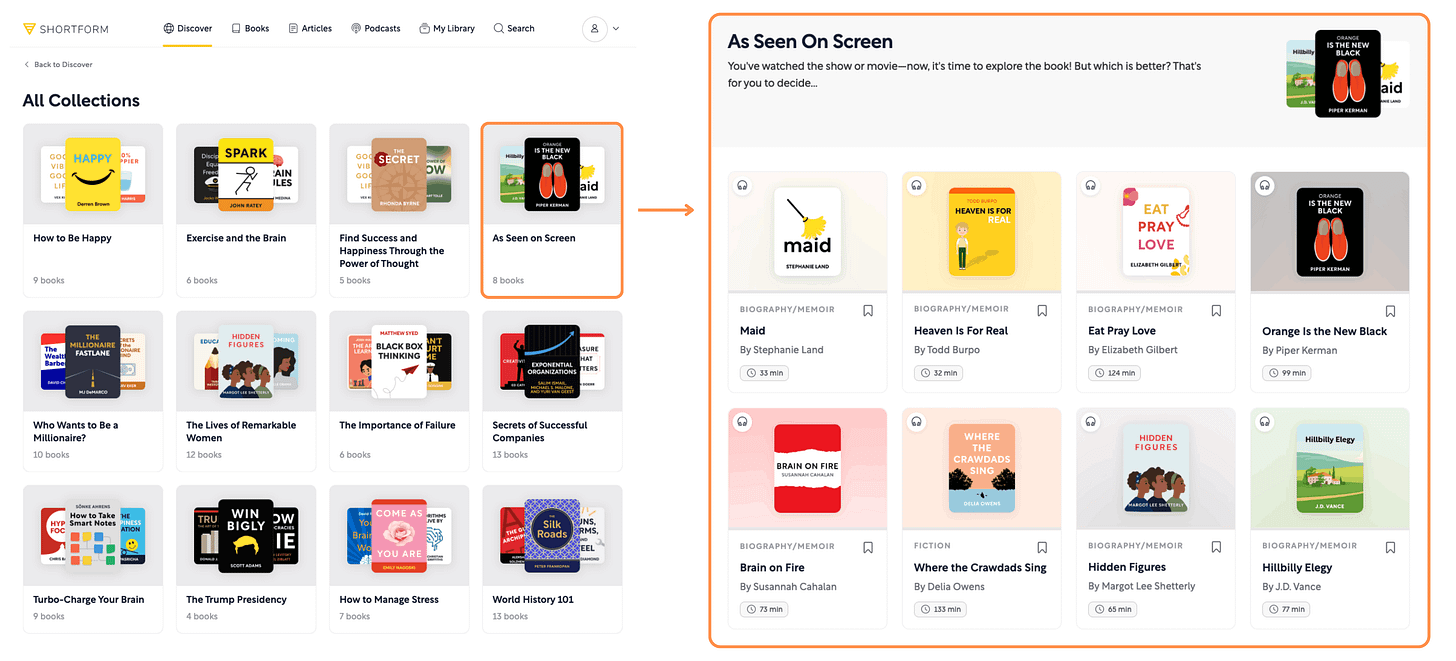The width and height of the screenshot is (1456, 661).
Task: Open the Discover tab
Action: tap(188, 29)
